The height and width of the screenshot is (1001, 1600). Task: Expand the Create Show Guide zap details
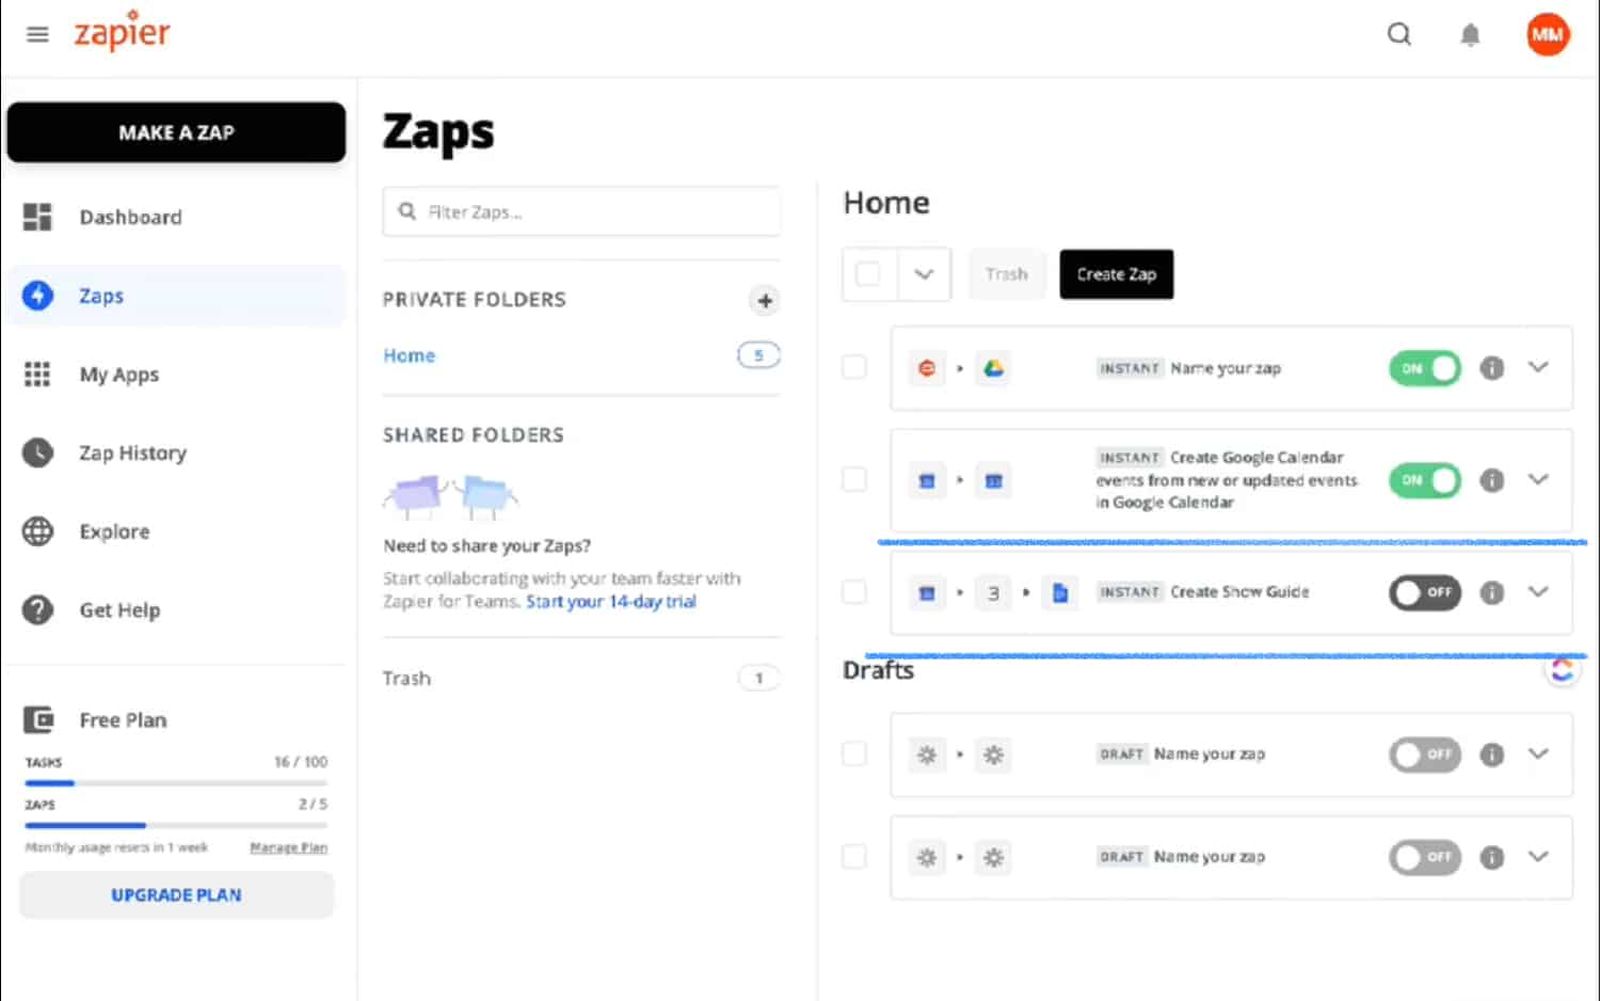1538,592
